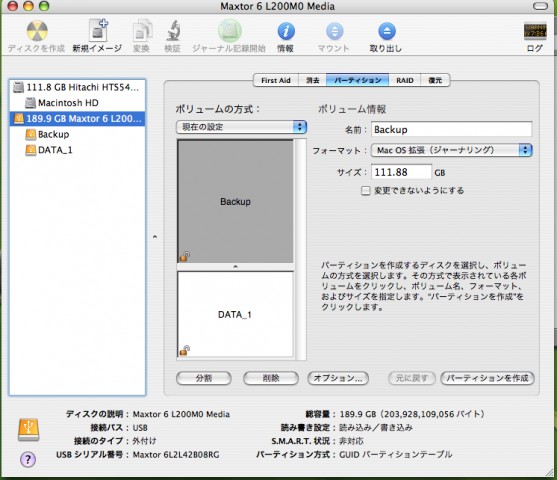Click the window corner resize grip

(549, 473)
